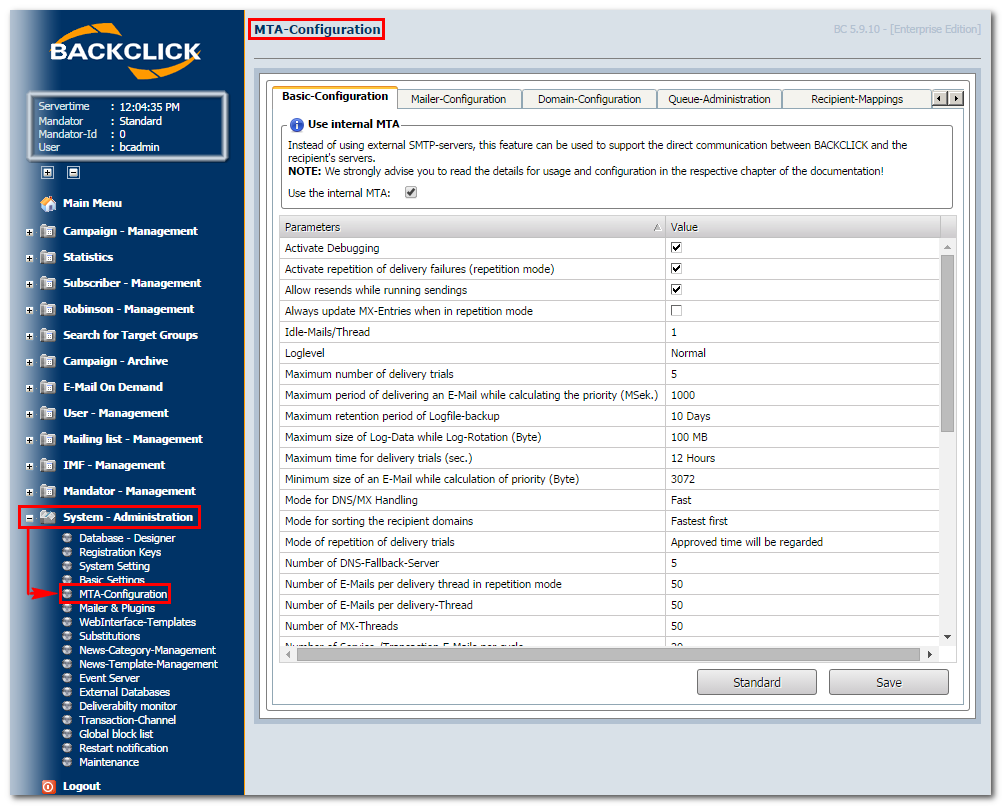Open the Queue-Administration tab
The width and height of the screenshot is (1002, 806).
[x=720, y=99]
